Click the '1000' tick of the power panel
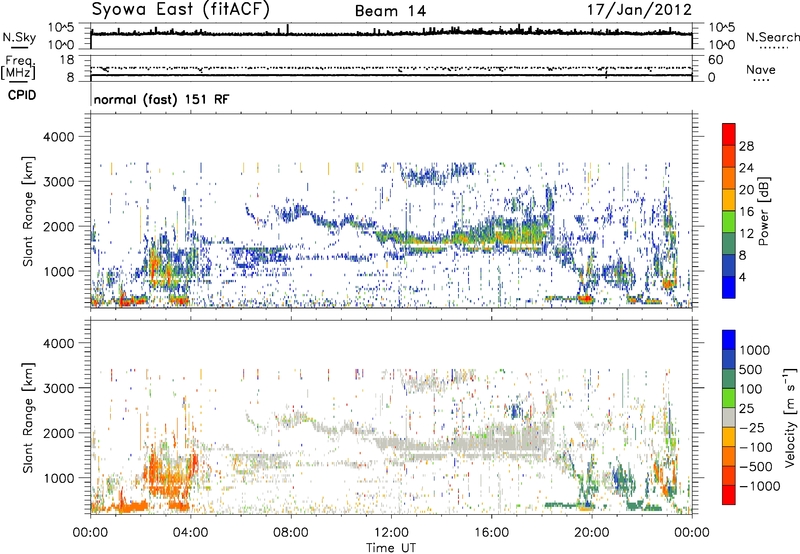This screenshot has width=800, height=554. pyautogui.click(x=59, y=271)
